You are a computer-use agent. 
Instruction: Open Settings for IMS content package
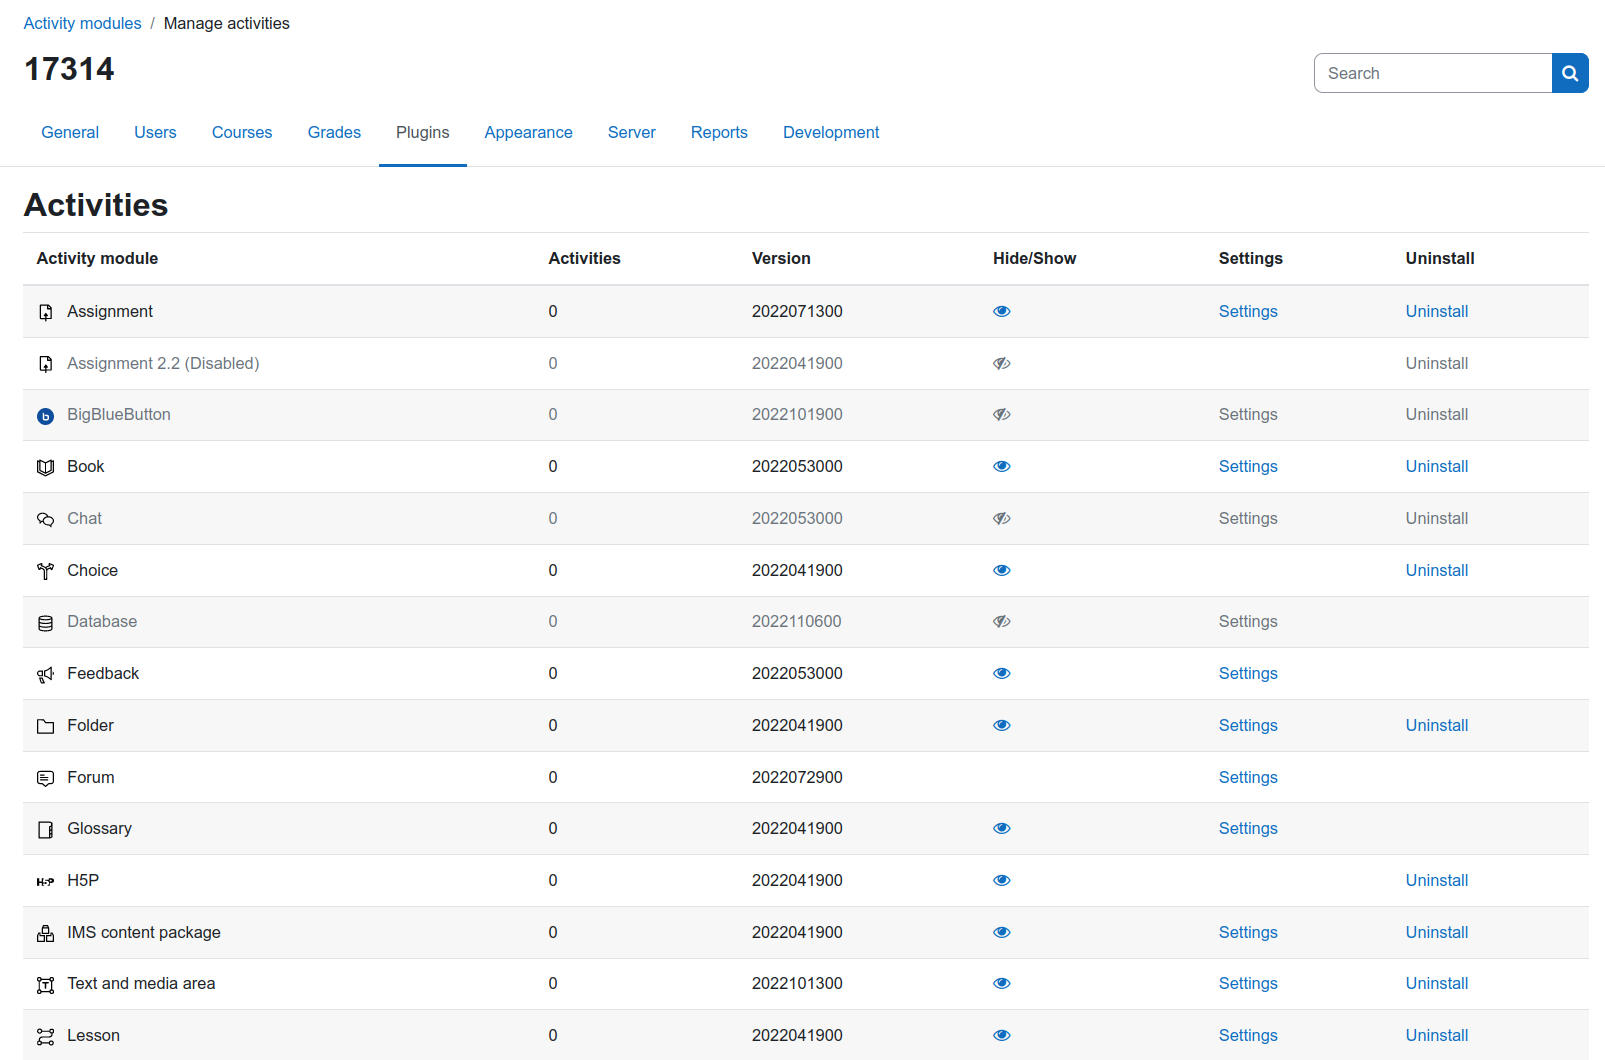click(1248, 932)
